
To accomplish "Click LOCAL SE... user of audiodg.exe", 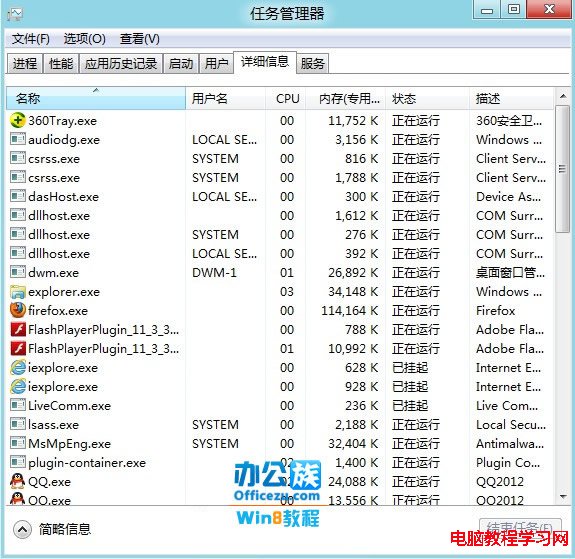I will click(x=224, y=140).
